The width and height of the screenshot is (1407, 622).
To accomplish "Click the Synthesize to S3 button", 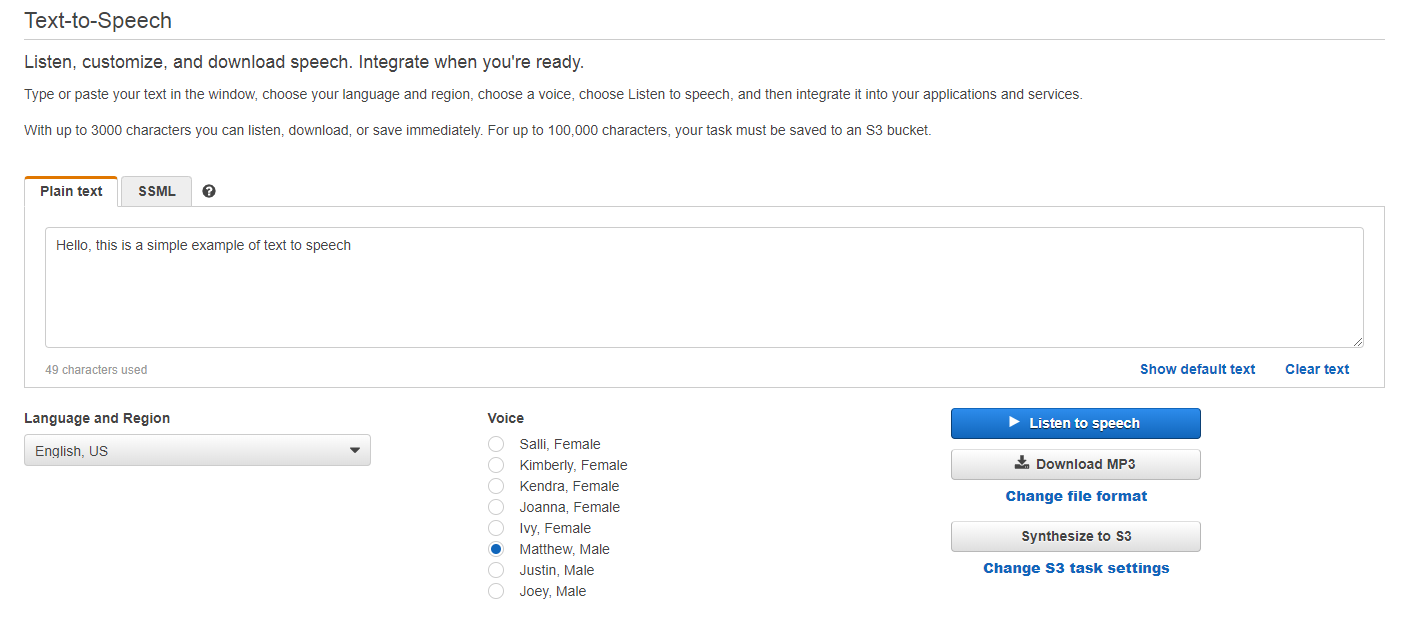I will [x=1075, y=536].
